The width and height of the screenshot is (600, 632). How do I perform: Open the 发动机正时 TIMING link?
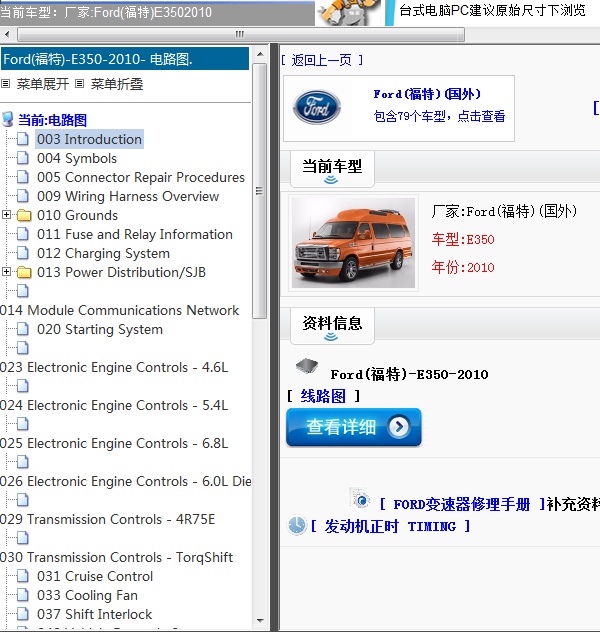390,526
